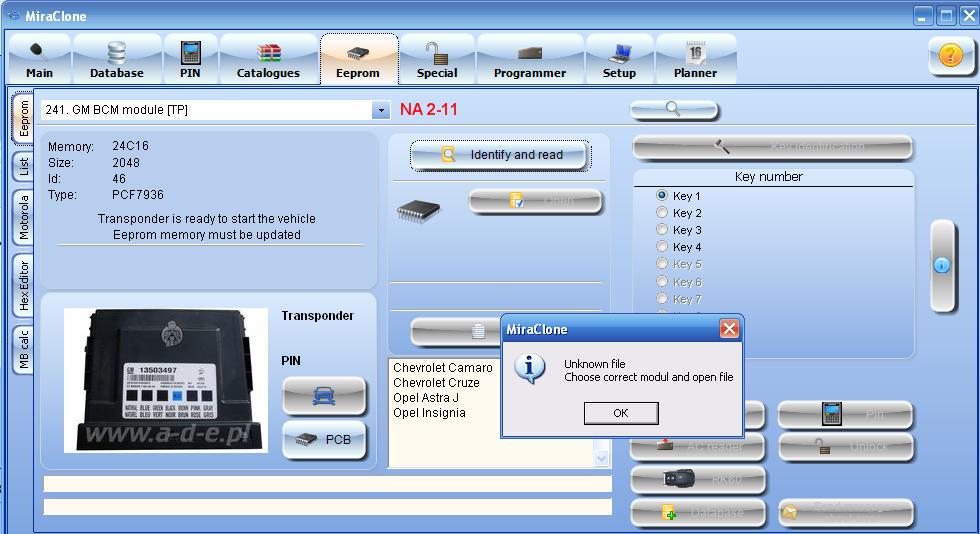Close the MiraClone Unknown file dialog
Image resolution: width=980 pixels, height=534 pixels.
[x=729, y=329]
